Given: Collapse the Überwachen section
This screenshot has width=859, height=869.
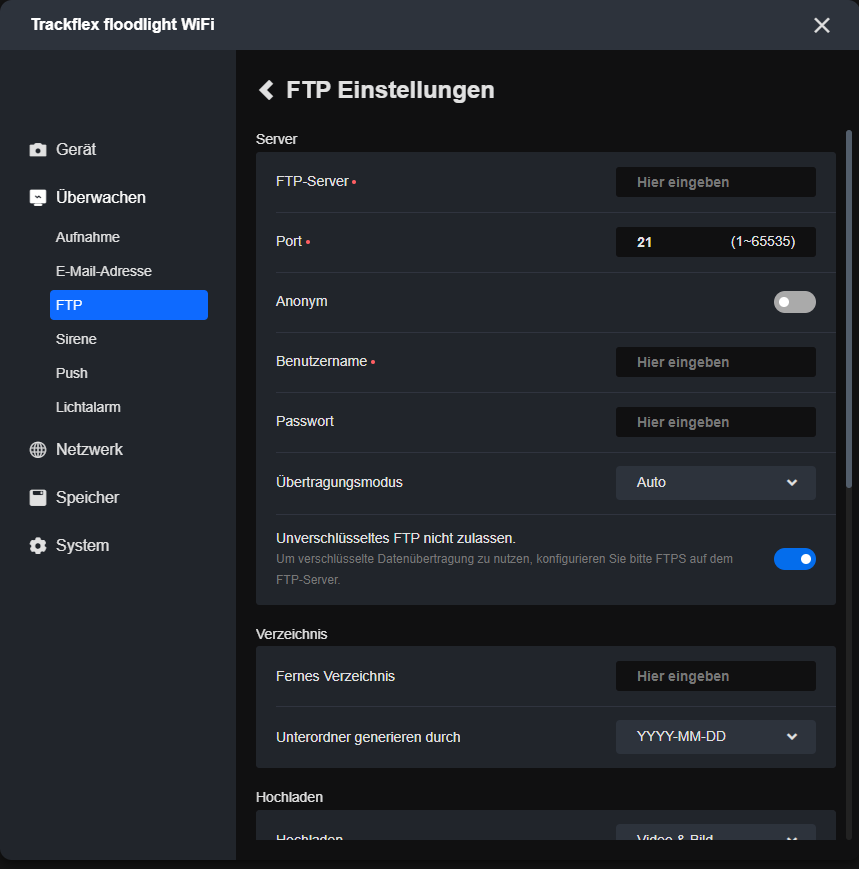Looking at the screenshot, I should pos(101,198).
